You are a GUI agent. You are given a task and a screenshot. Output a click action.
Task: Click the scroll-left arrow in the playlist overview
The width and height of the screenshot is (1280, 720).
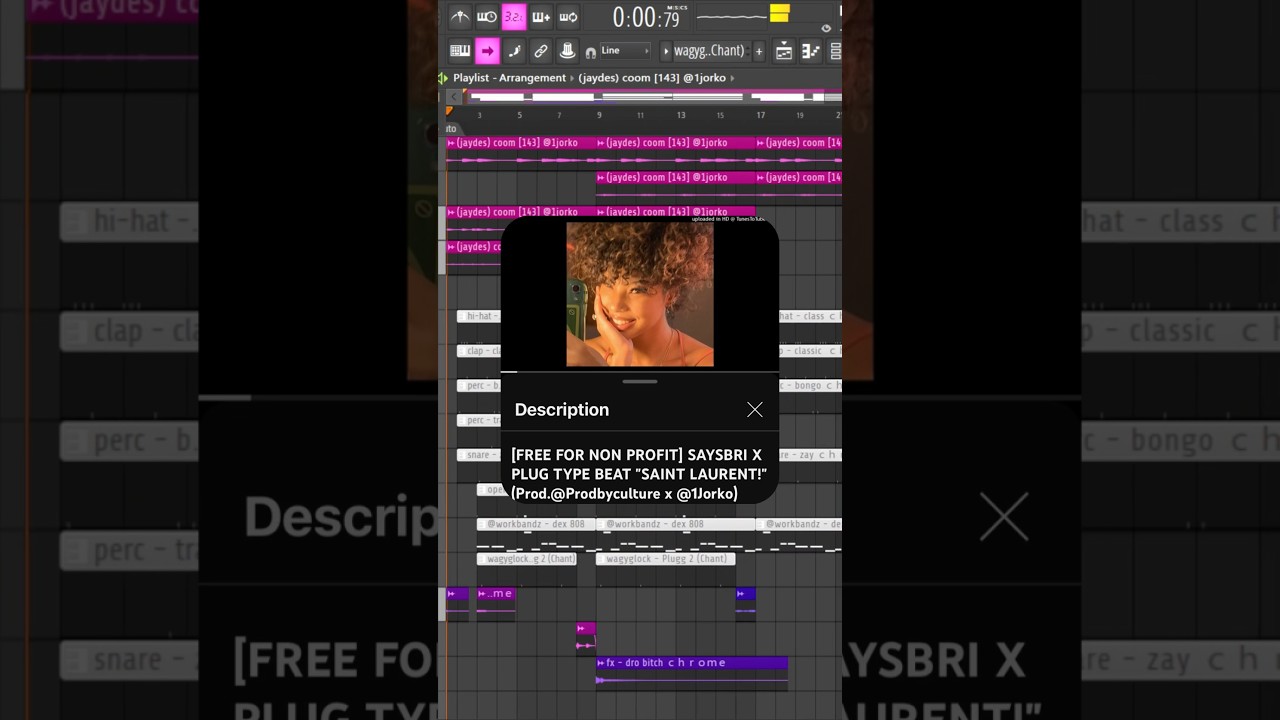pos(452,97)
